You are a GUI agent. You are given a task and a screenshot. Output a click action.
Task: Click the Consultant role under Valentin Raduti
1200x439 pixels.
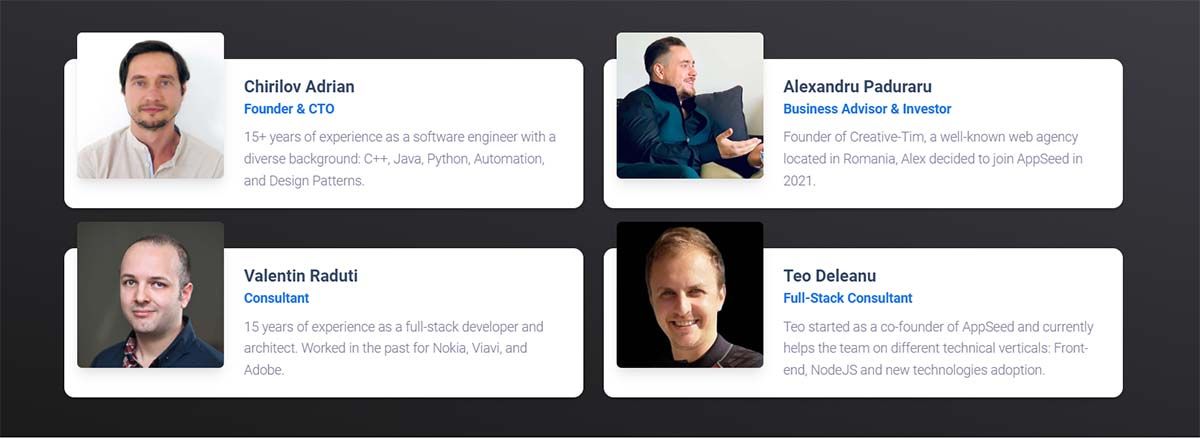tap(276, 298)
